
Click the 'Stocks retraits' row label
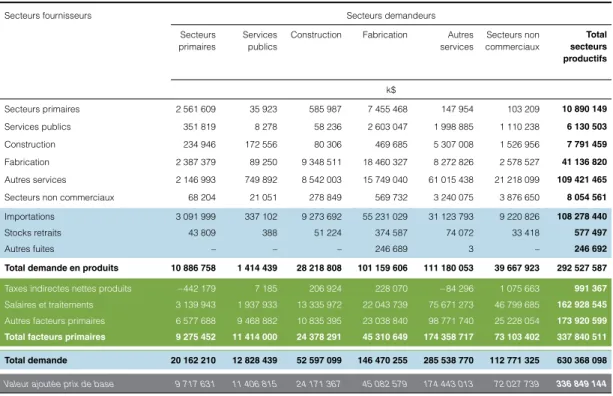(x=33, y=233)
